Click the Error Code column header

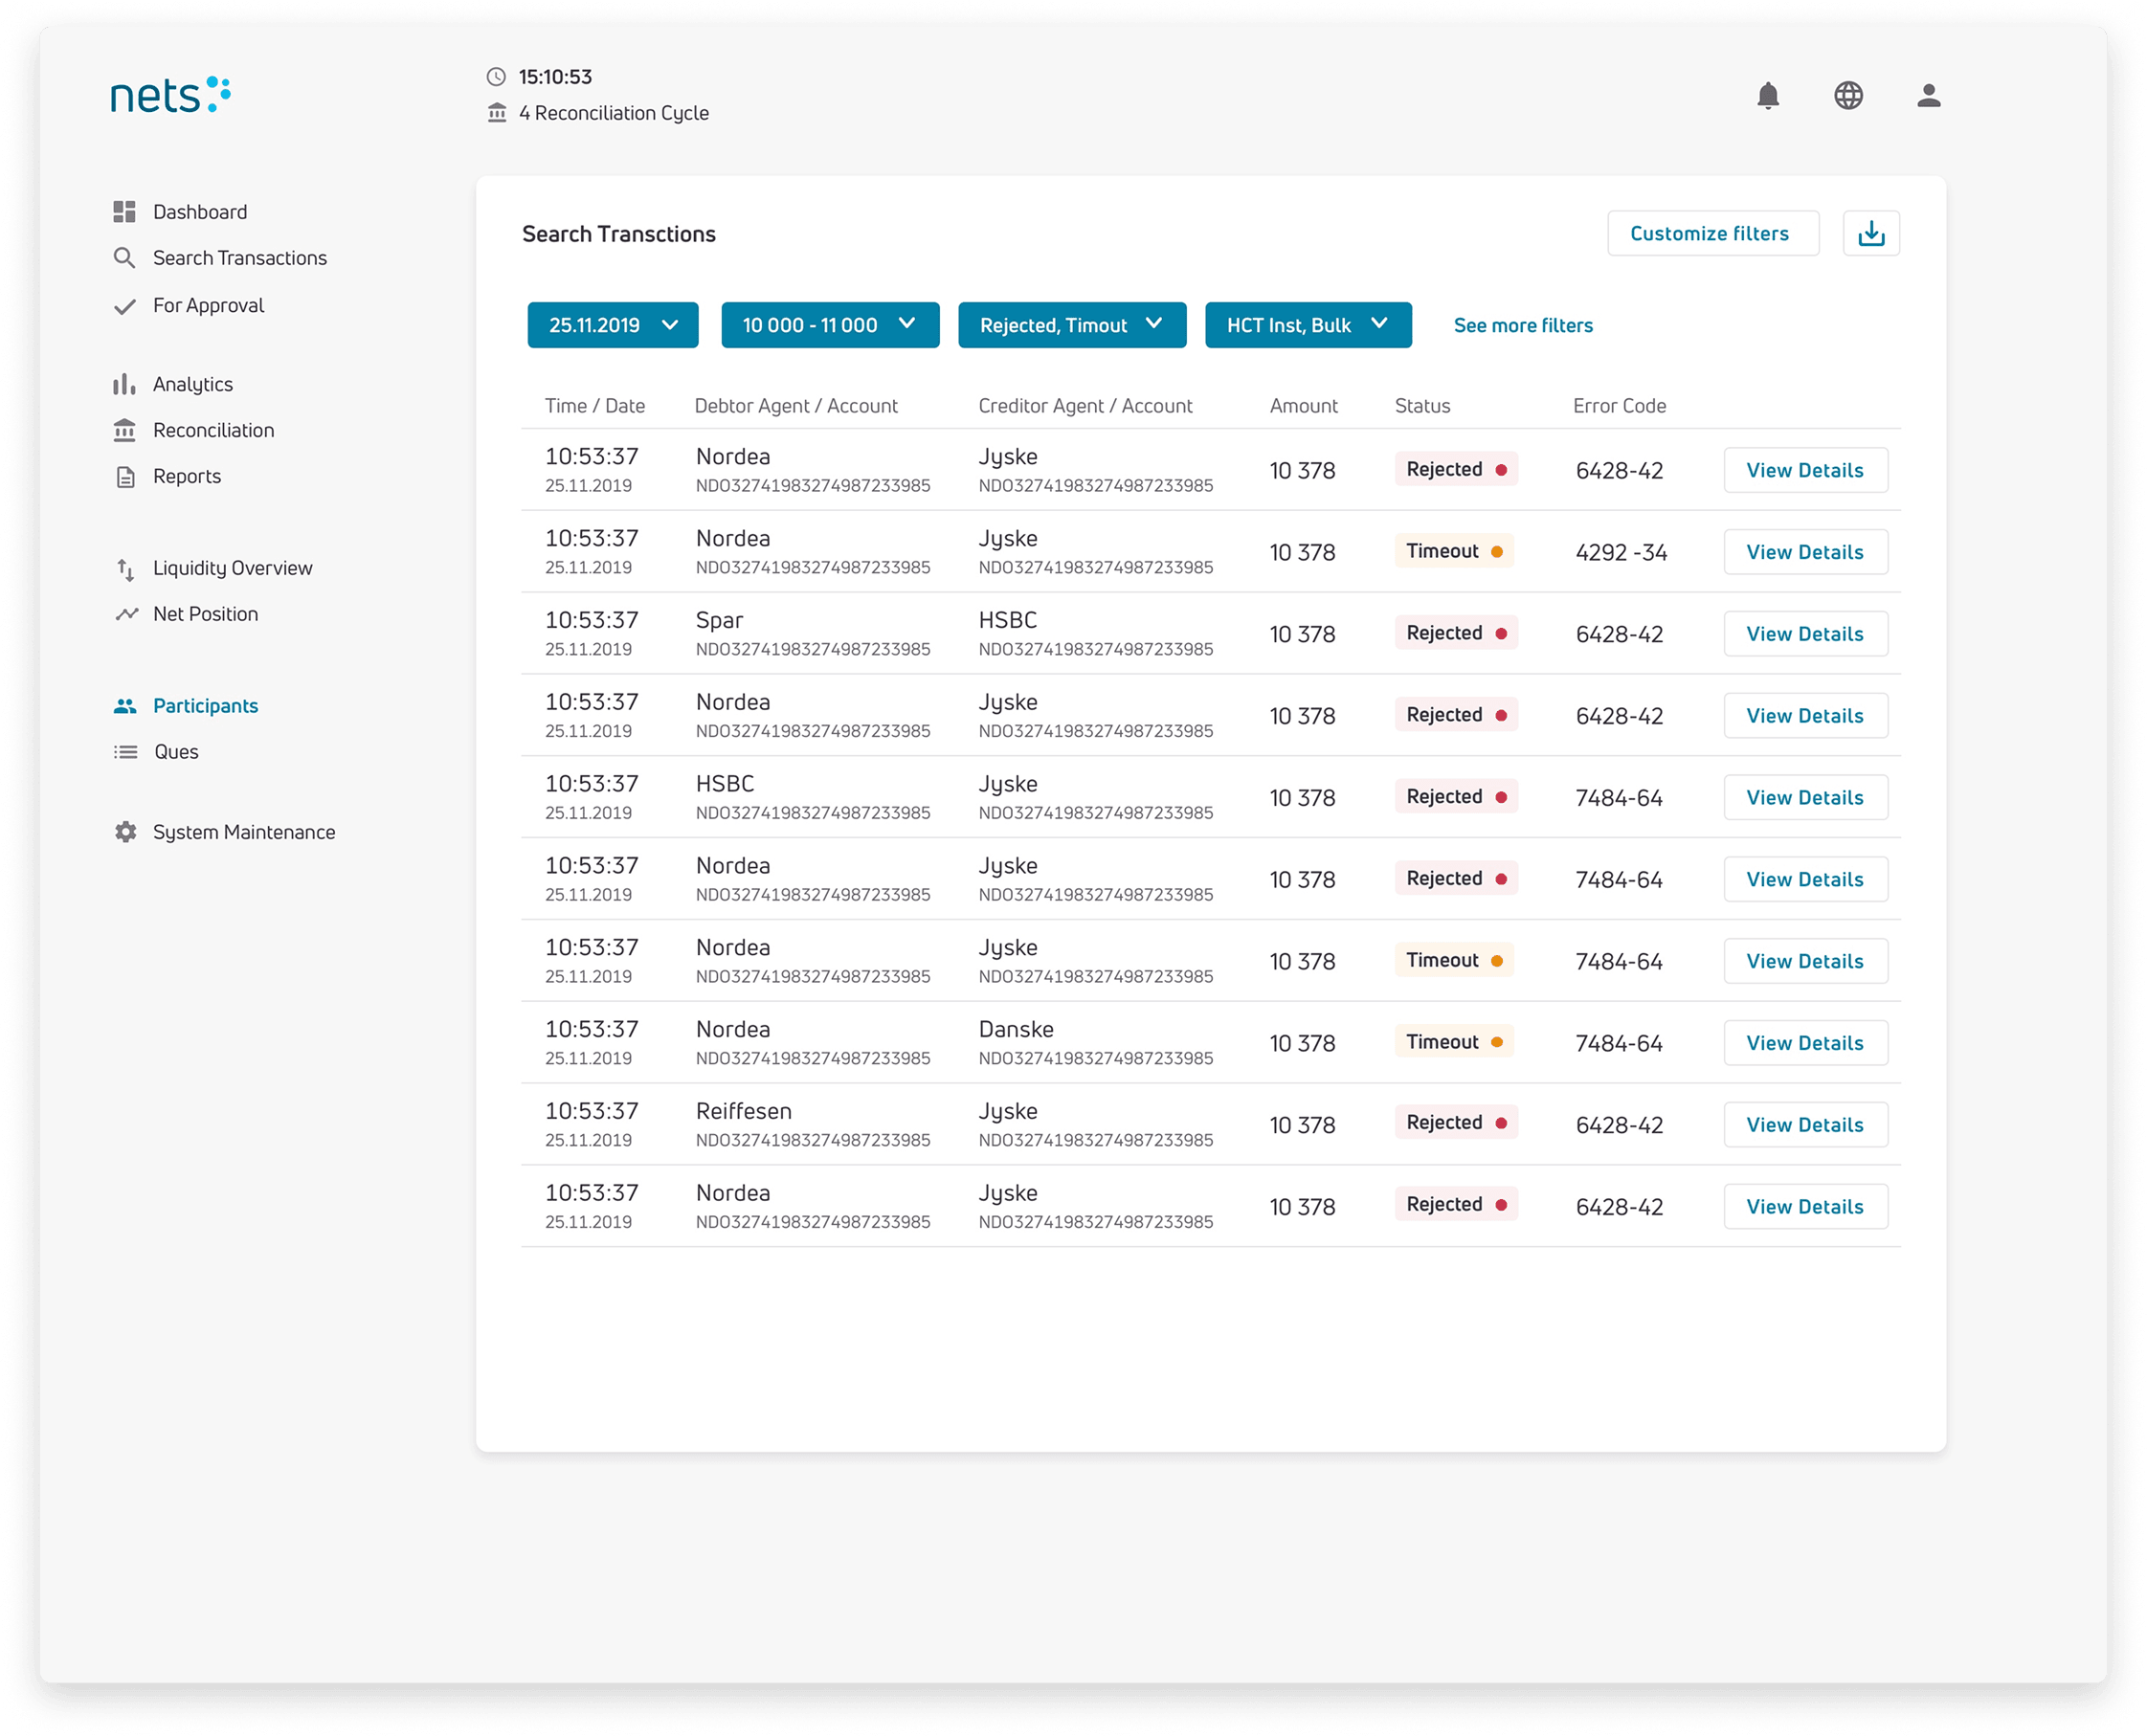(x=1619, y=406)
